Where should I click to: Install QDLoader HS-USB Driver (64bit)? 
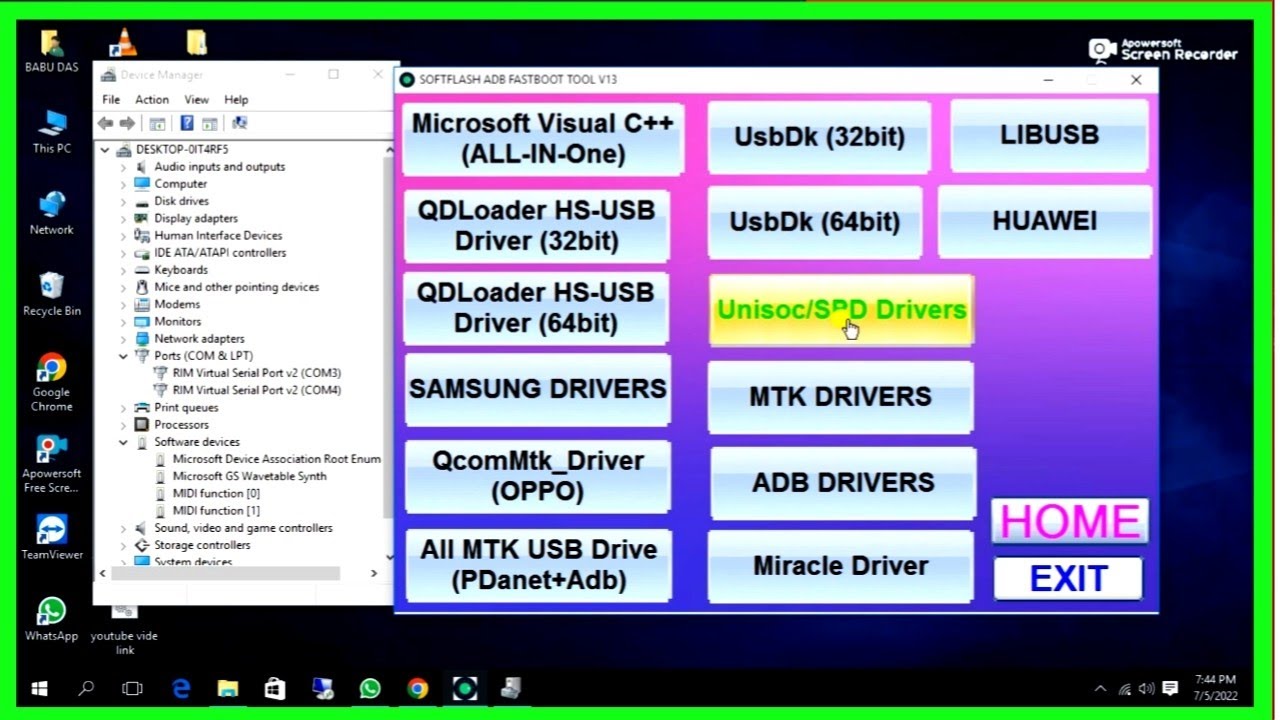[536, 308]
